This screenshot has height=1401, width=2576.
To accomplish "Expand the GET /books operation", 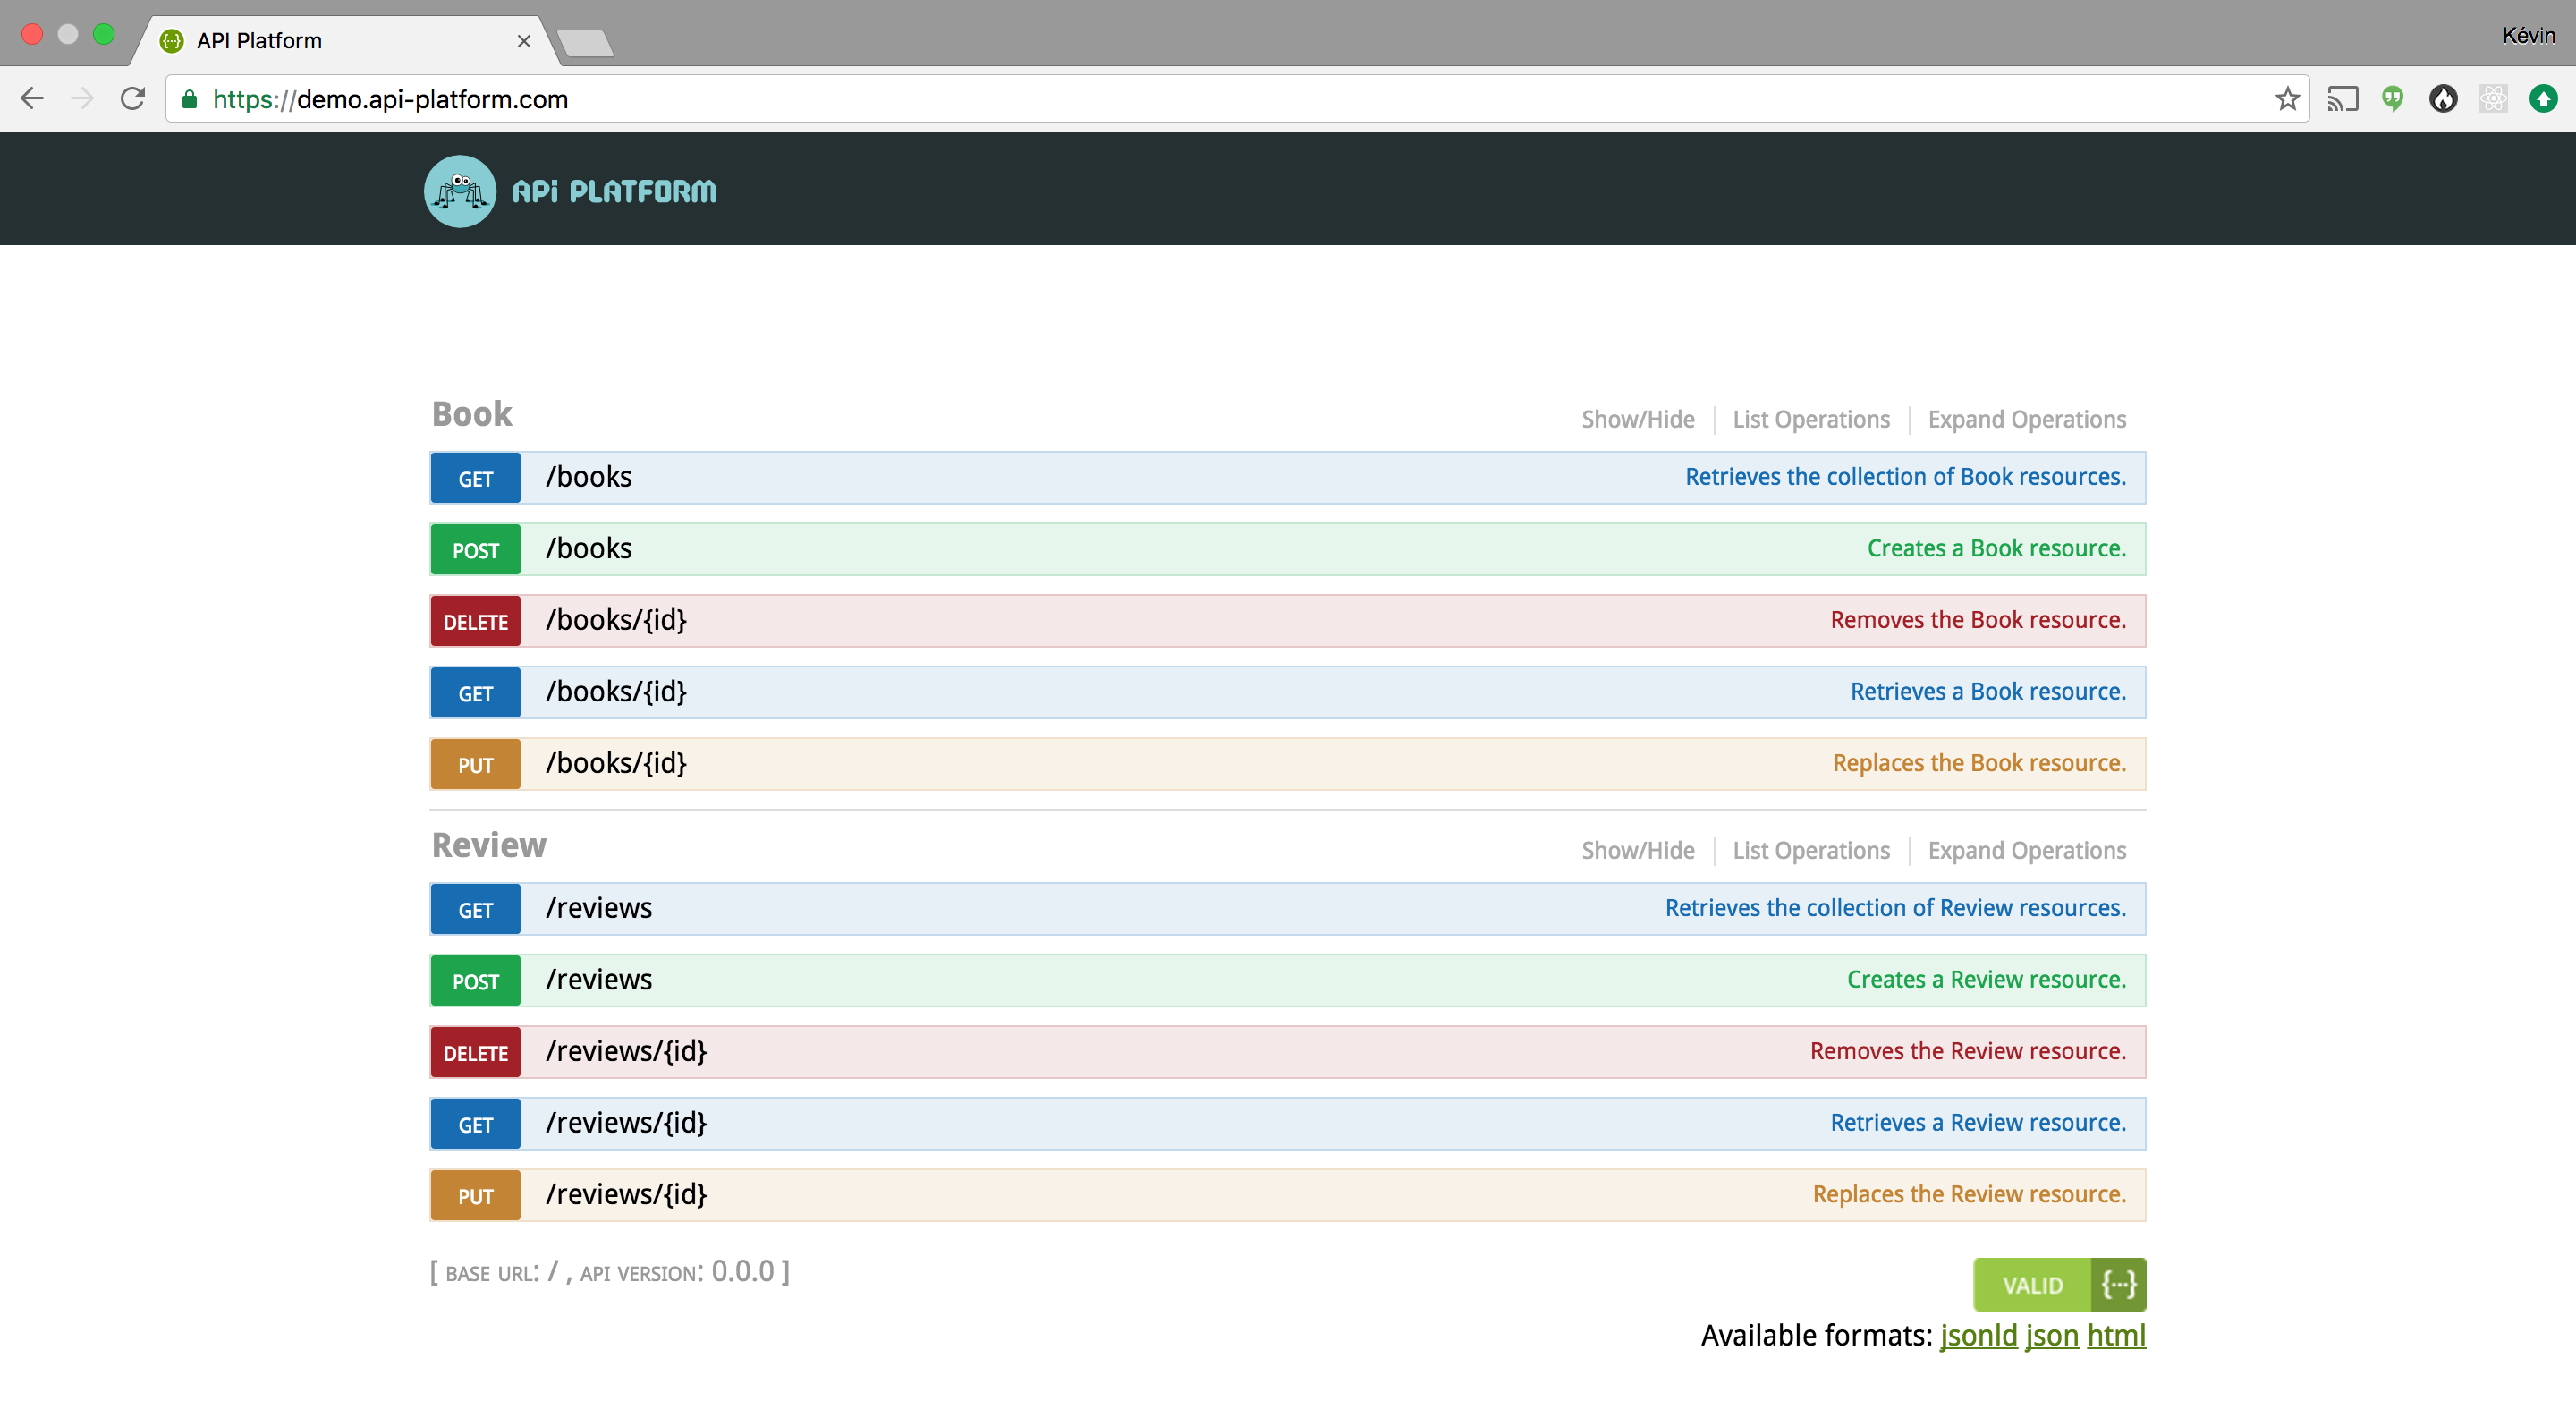I will tap(1288, 477).
